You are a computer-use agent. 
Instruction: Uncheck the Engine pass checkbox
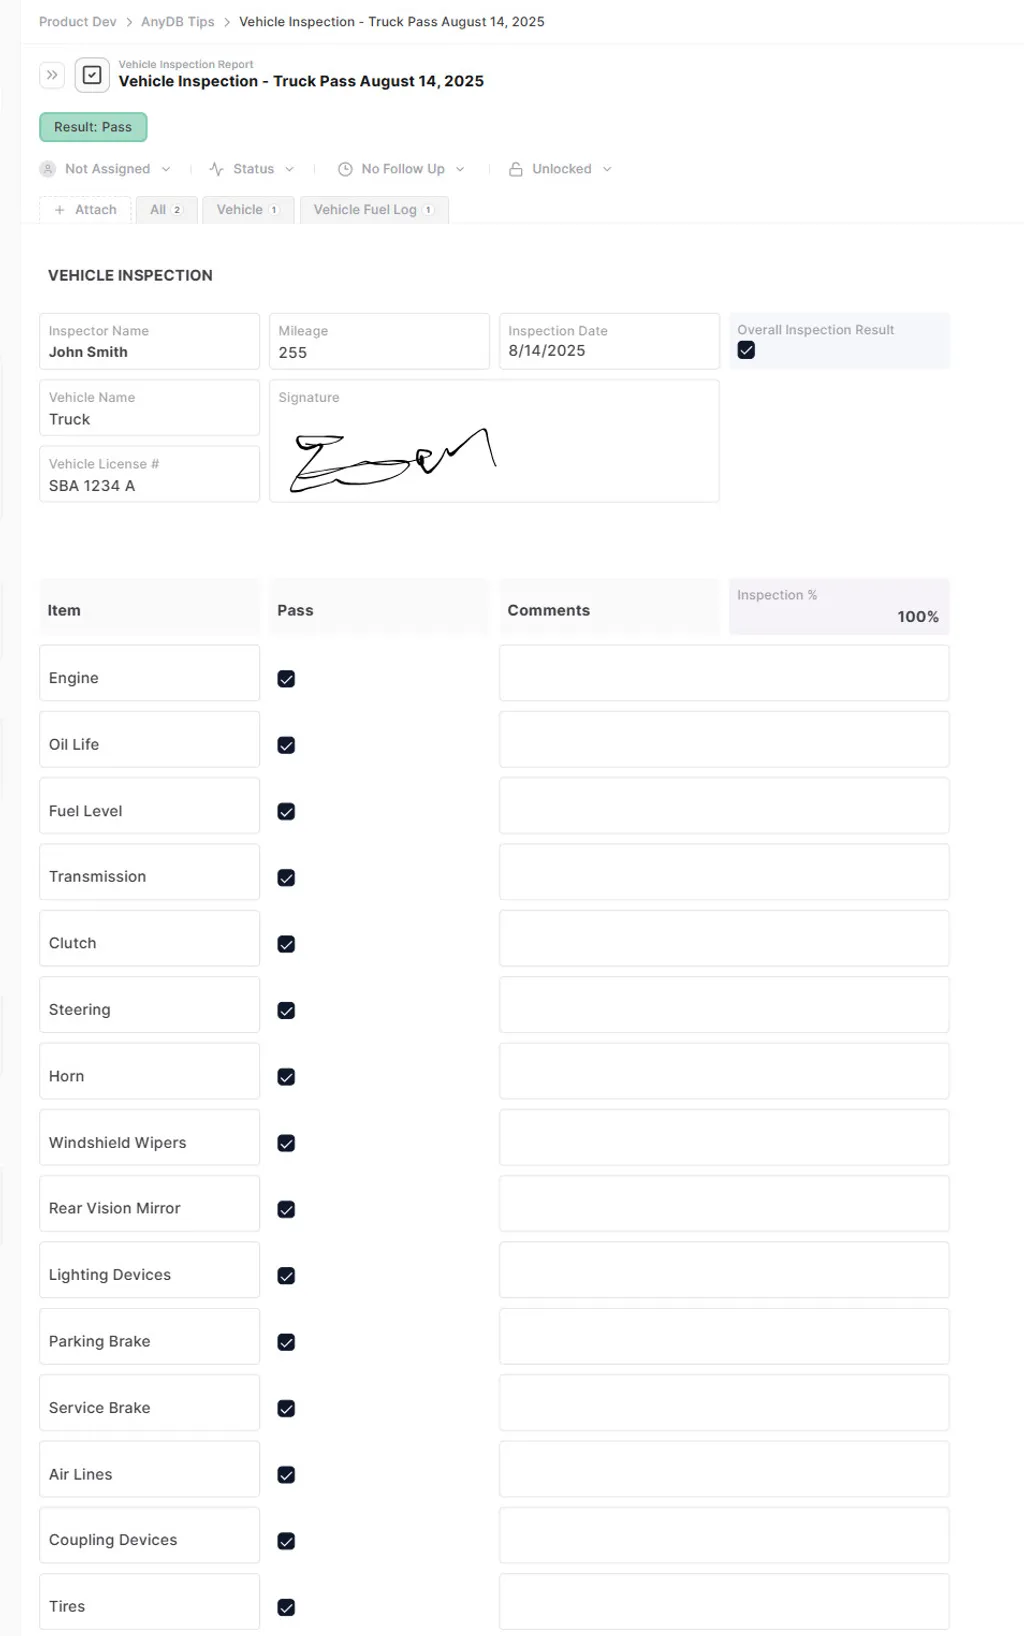click(286, 679)
